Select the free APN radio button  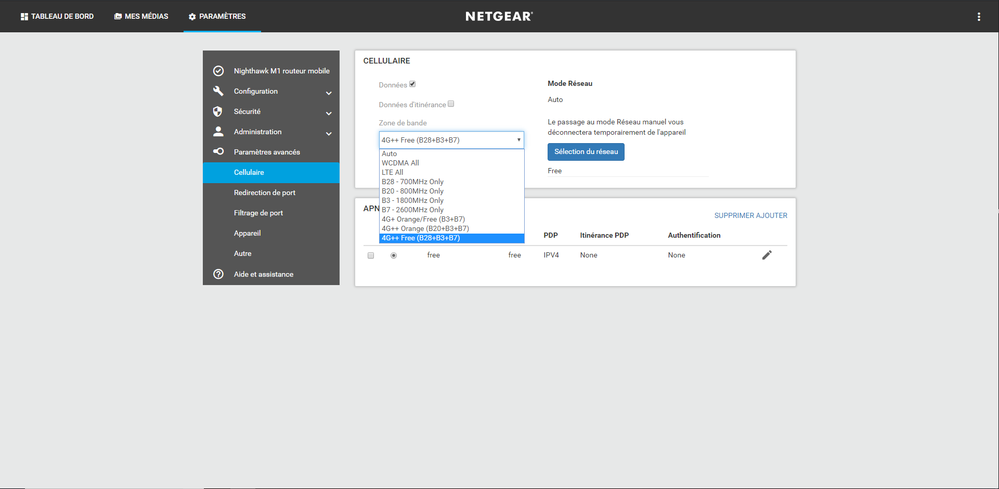tap(393, 256)
